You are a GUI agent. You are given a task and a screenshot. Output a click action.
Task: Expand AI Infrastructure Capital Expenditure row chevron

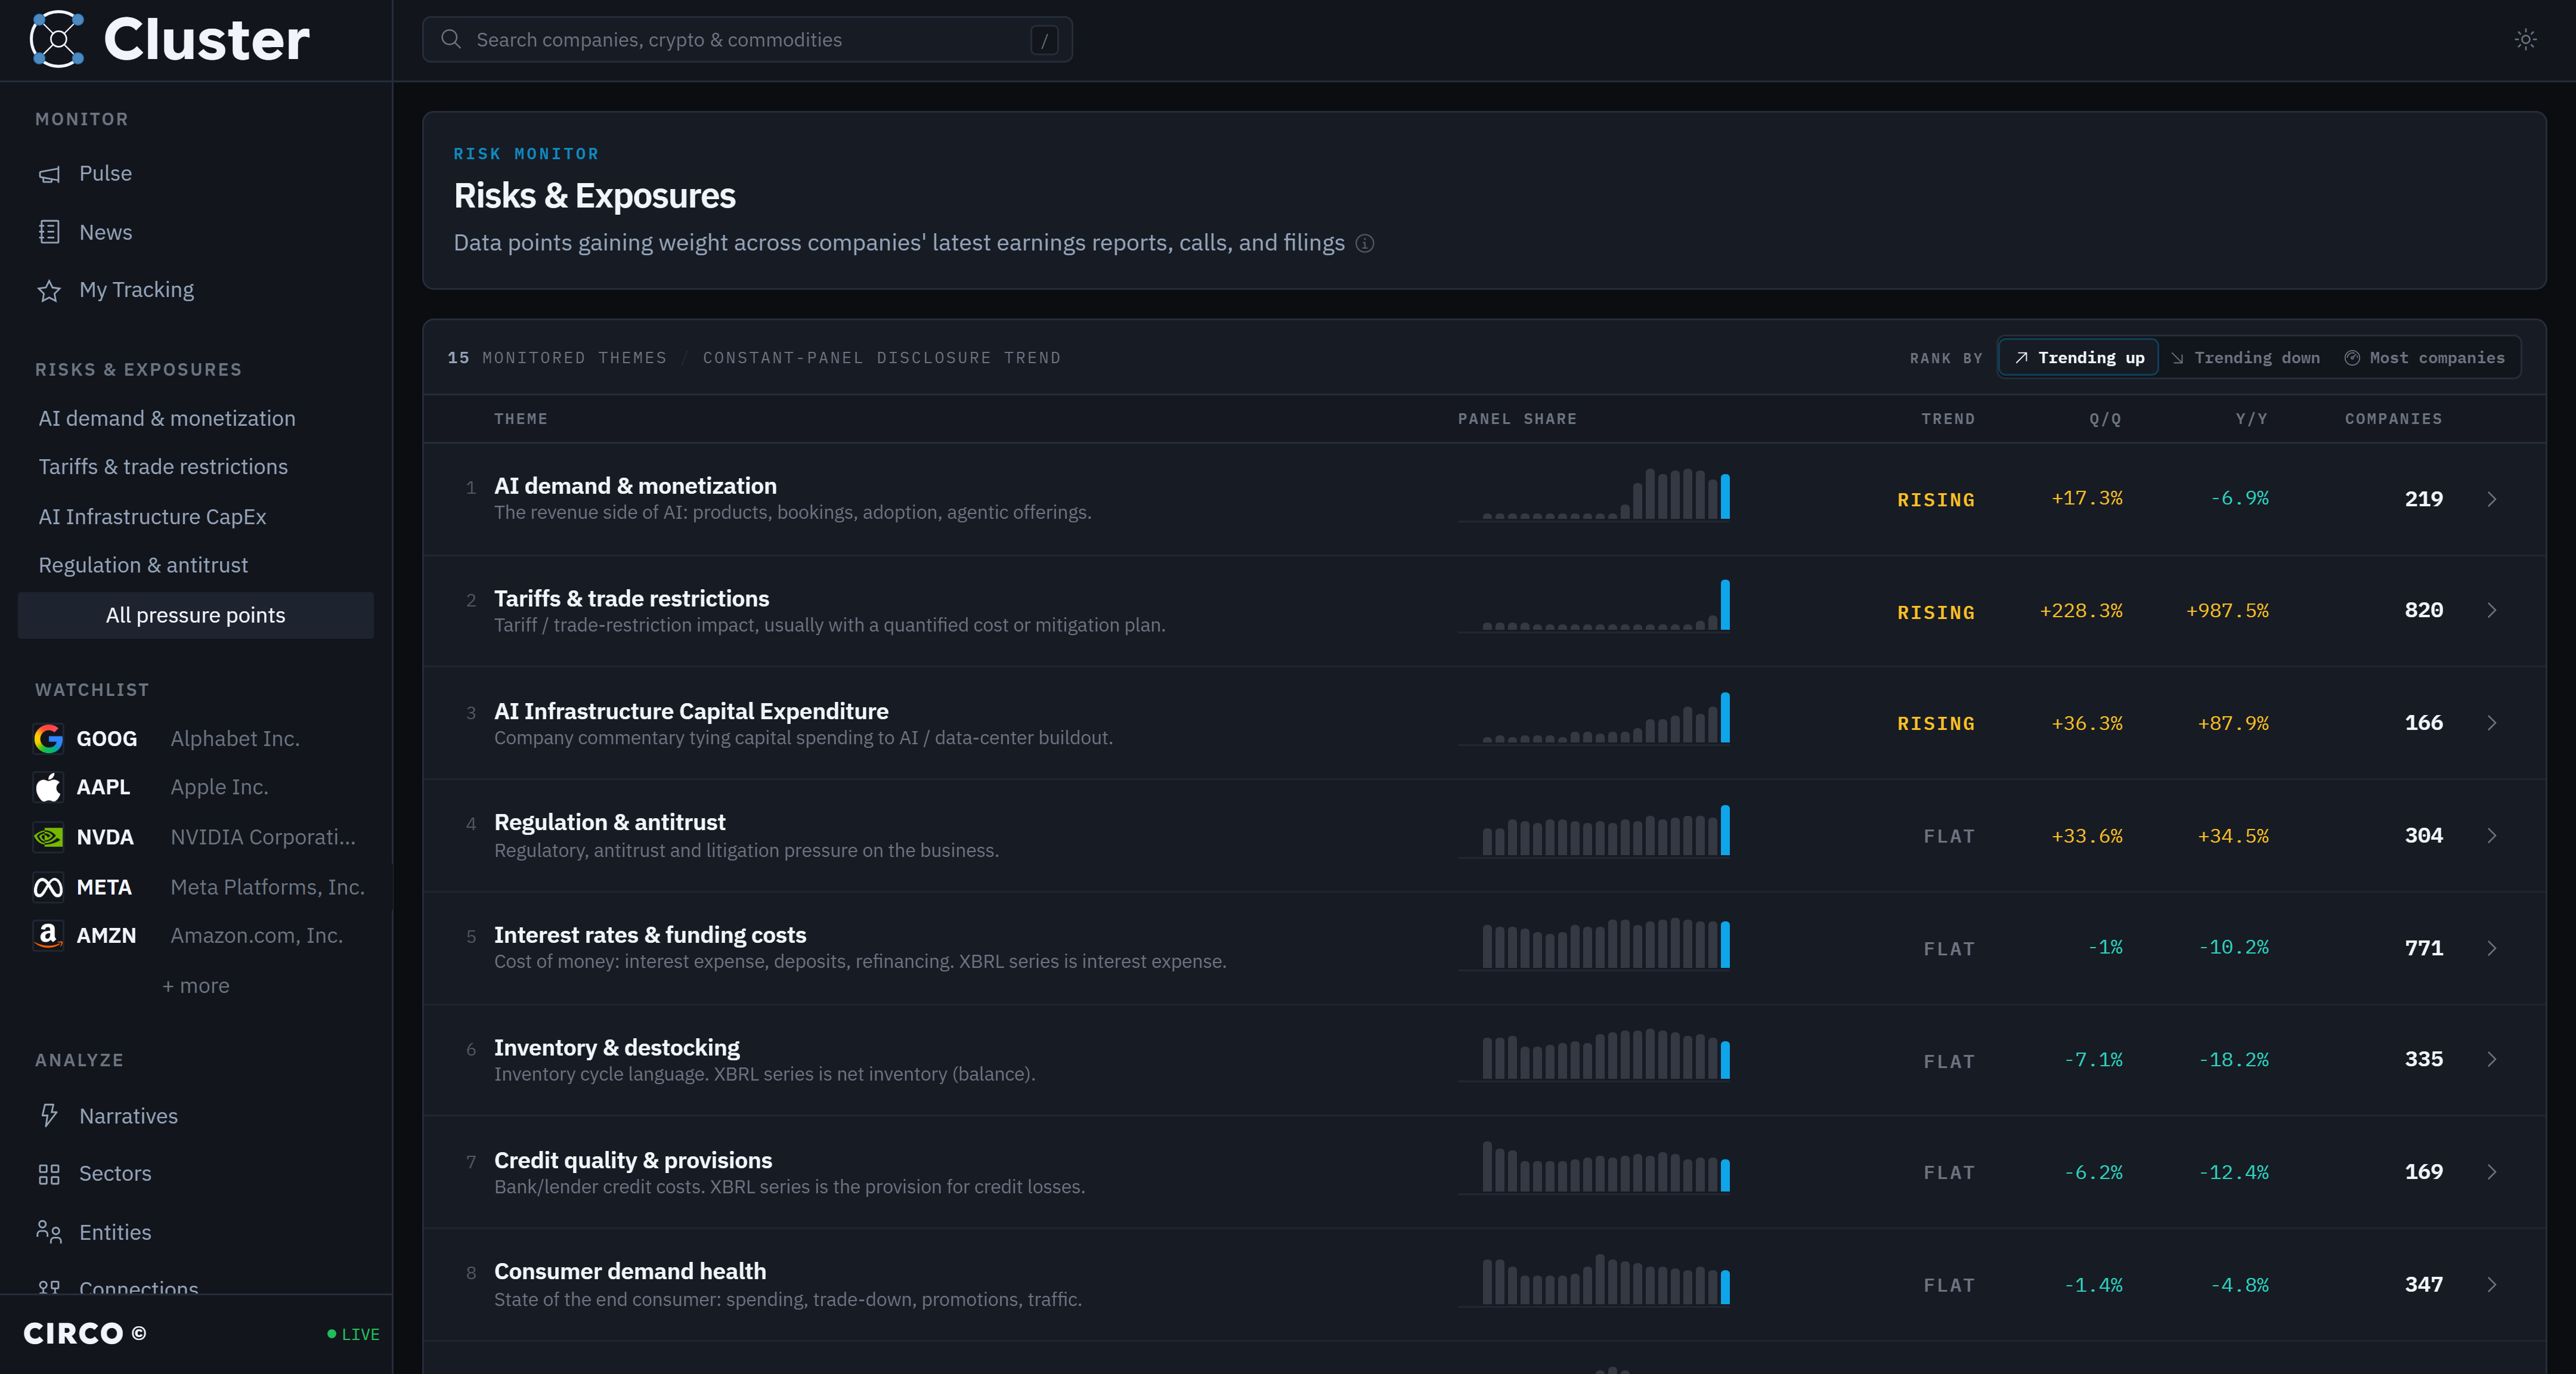pos(2492,723)
